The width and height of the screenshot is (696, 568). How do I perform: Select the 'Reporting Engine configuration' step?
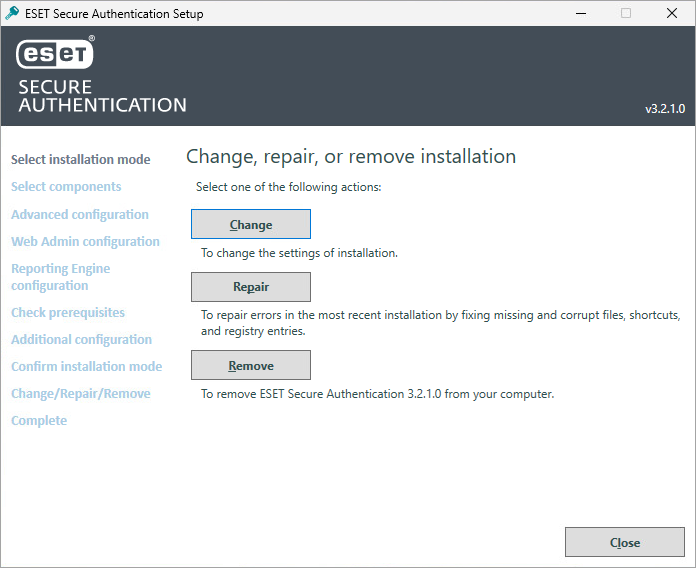(61, 277)
